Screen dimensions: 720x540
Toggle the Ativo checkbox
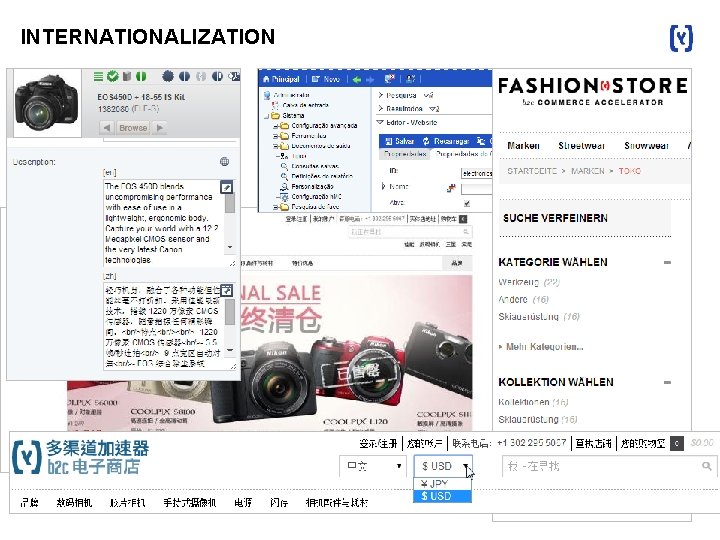[x=467, y=203]
